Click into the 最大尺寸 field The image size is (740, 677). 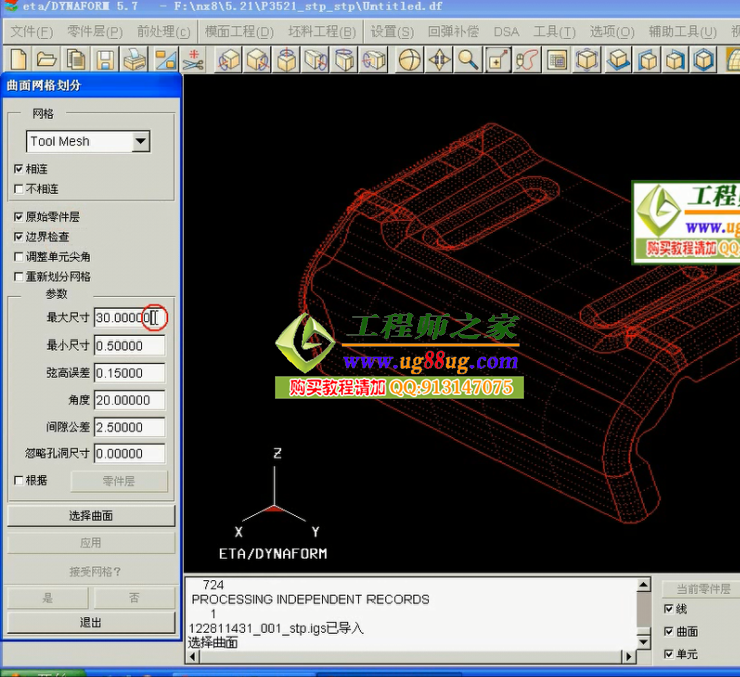tap(129, 318)
